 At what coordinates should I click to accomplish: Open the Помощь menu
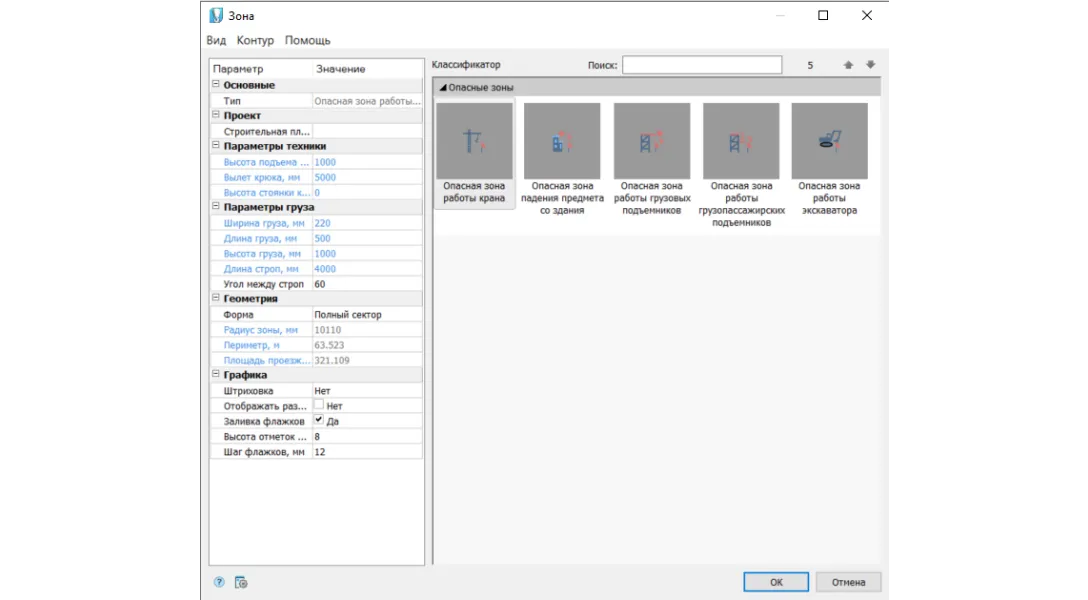[307, 40]
